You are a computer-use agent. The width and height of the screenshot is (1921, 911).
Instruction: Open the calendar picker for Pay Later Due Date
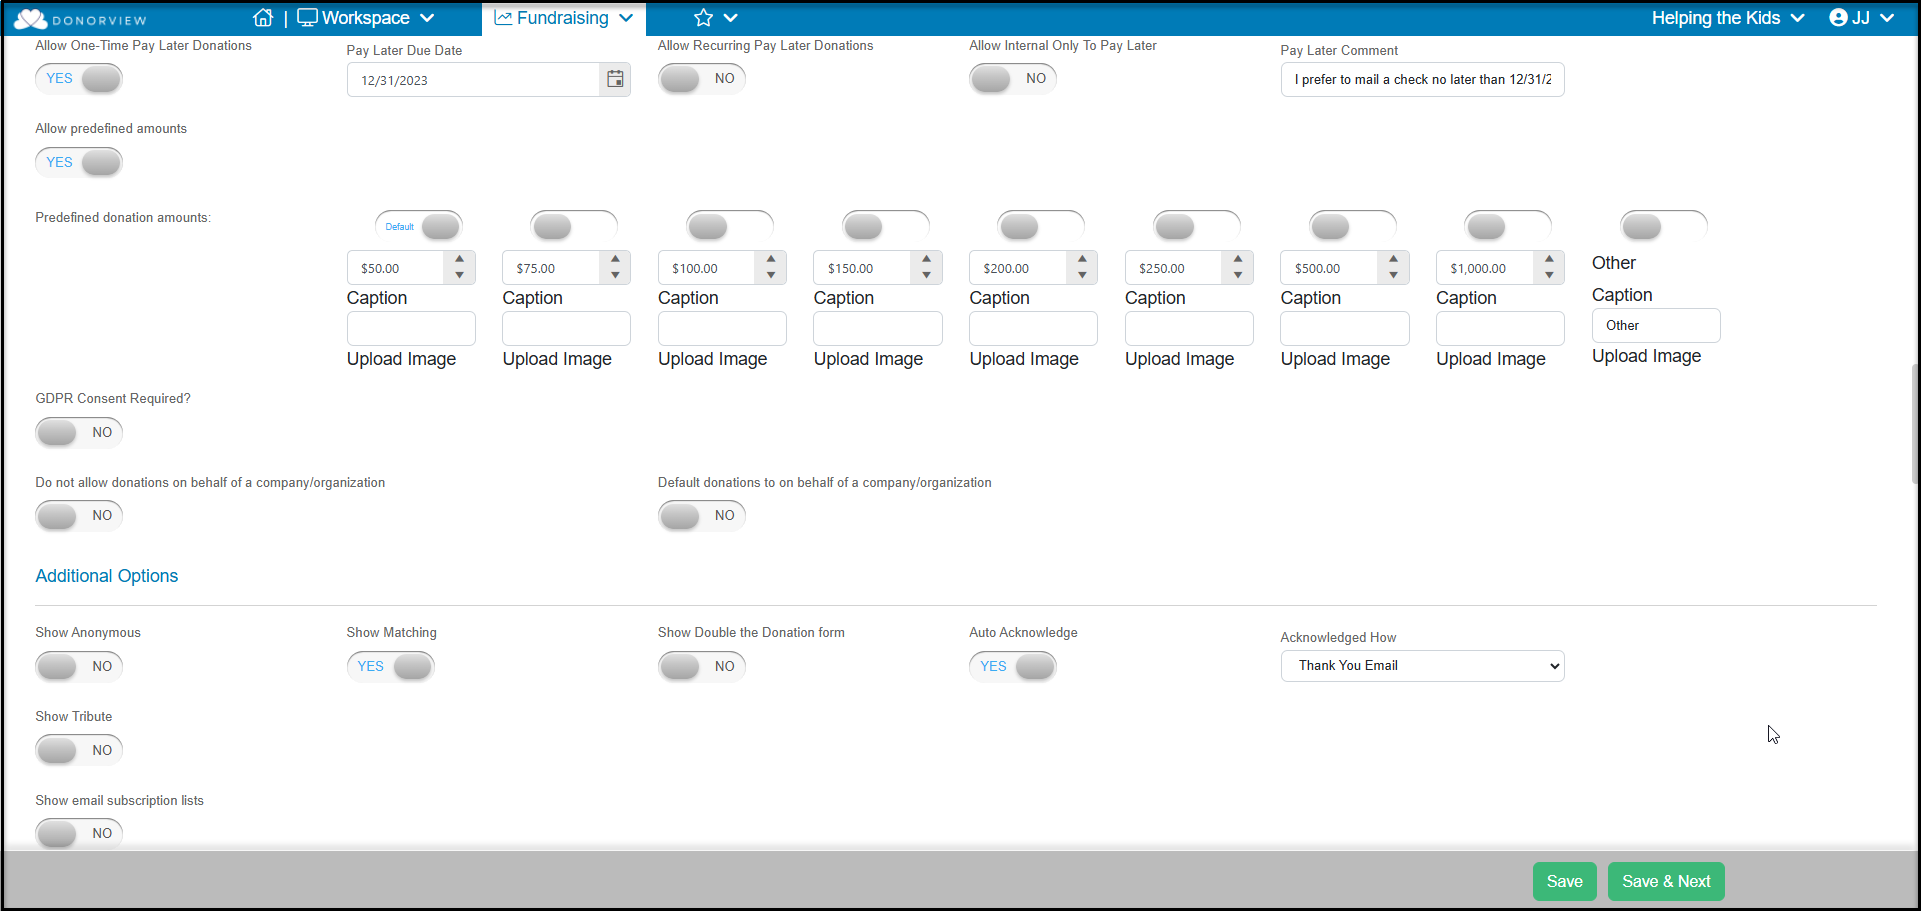[615, 79]
